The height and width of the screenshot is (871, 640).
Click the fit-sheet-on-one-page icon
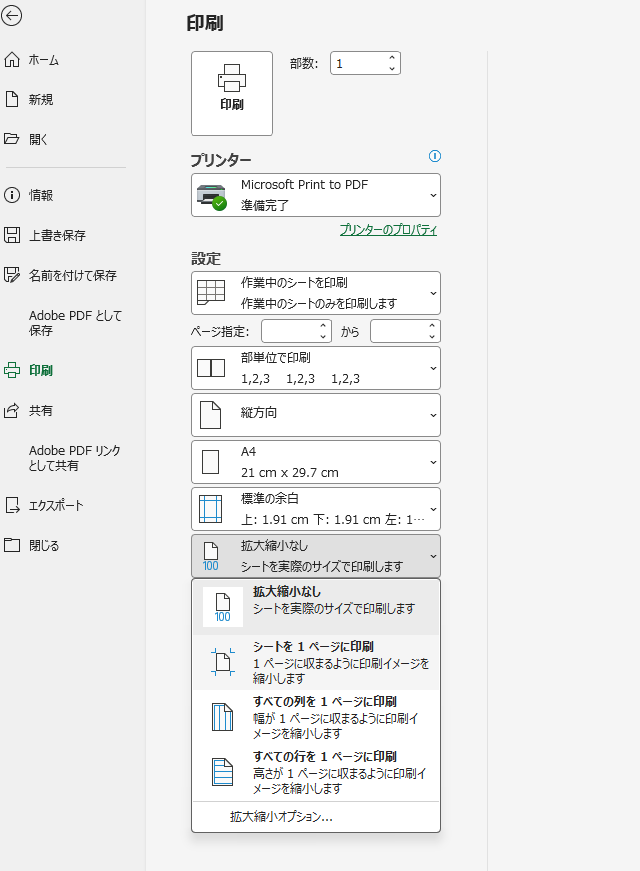point(223,662)
